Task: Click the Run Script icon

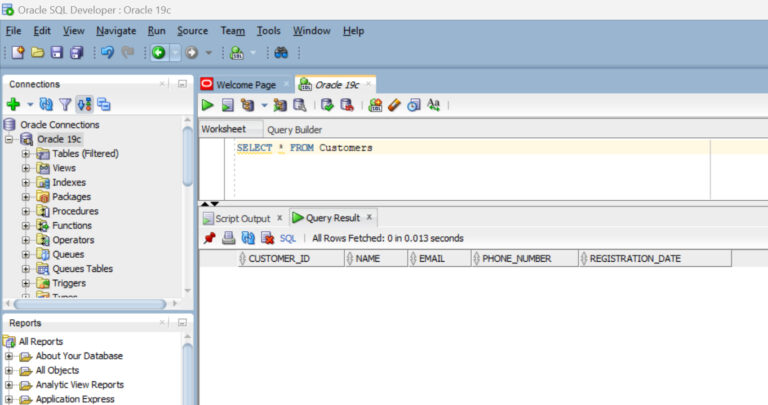Action: pos(228,105)
